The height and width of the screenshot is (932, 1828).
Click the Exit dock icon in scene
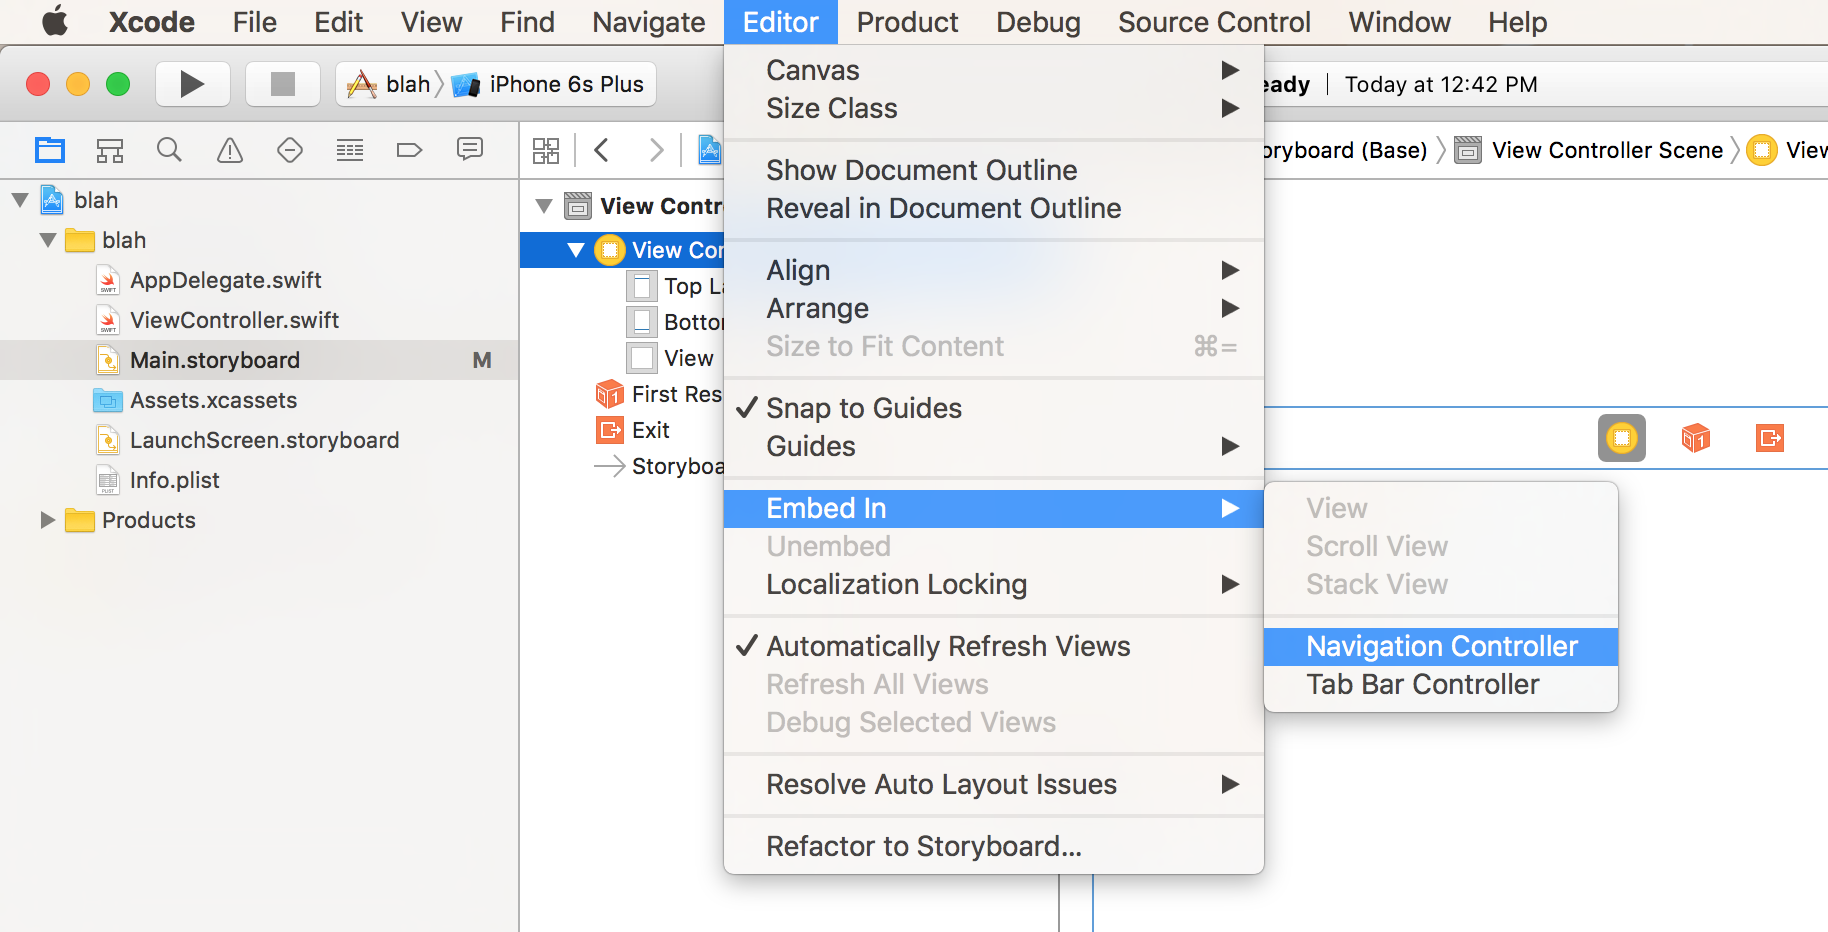pos(1770,438)
